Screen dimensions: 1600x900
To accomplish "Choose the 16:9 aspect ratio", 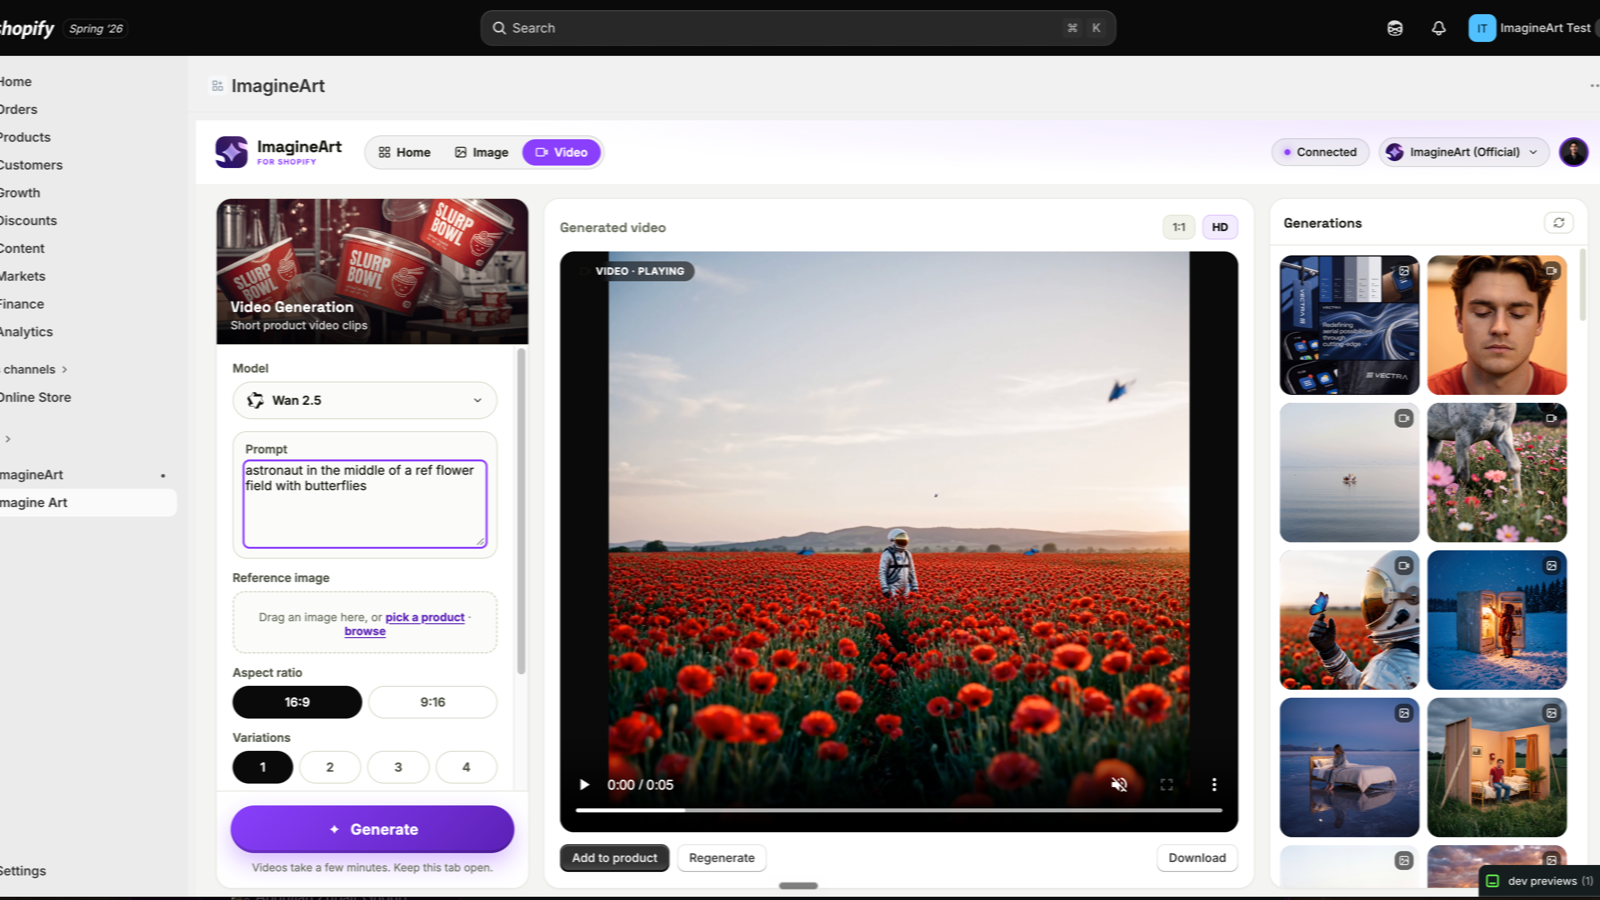I will (297, 702).
